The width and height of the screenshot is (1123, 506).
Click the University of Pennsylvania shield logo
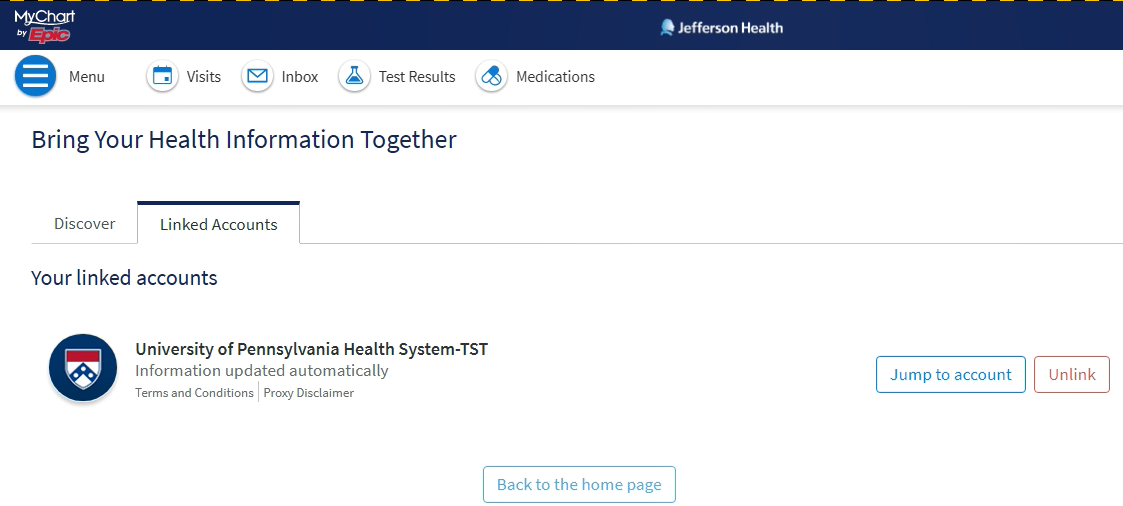83,368
